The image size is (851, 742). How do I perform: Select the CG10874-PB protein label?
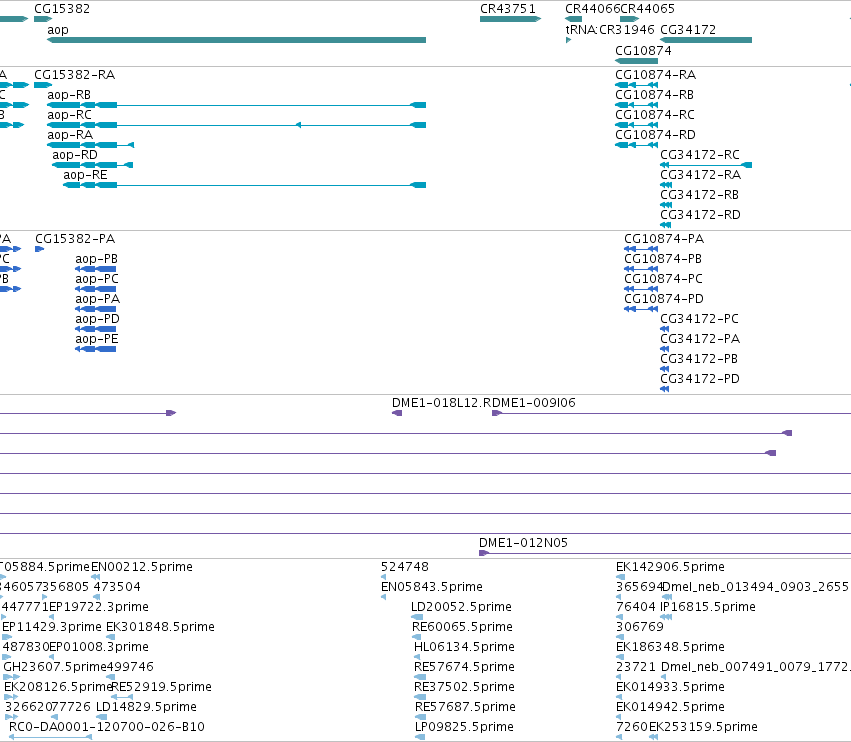pos(663,259)
